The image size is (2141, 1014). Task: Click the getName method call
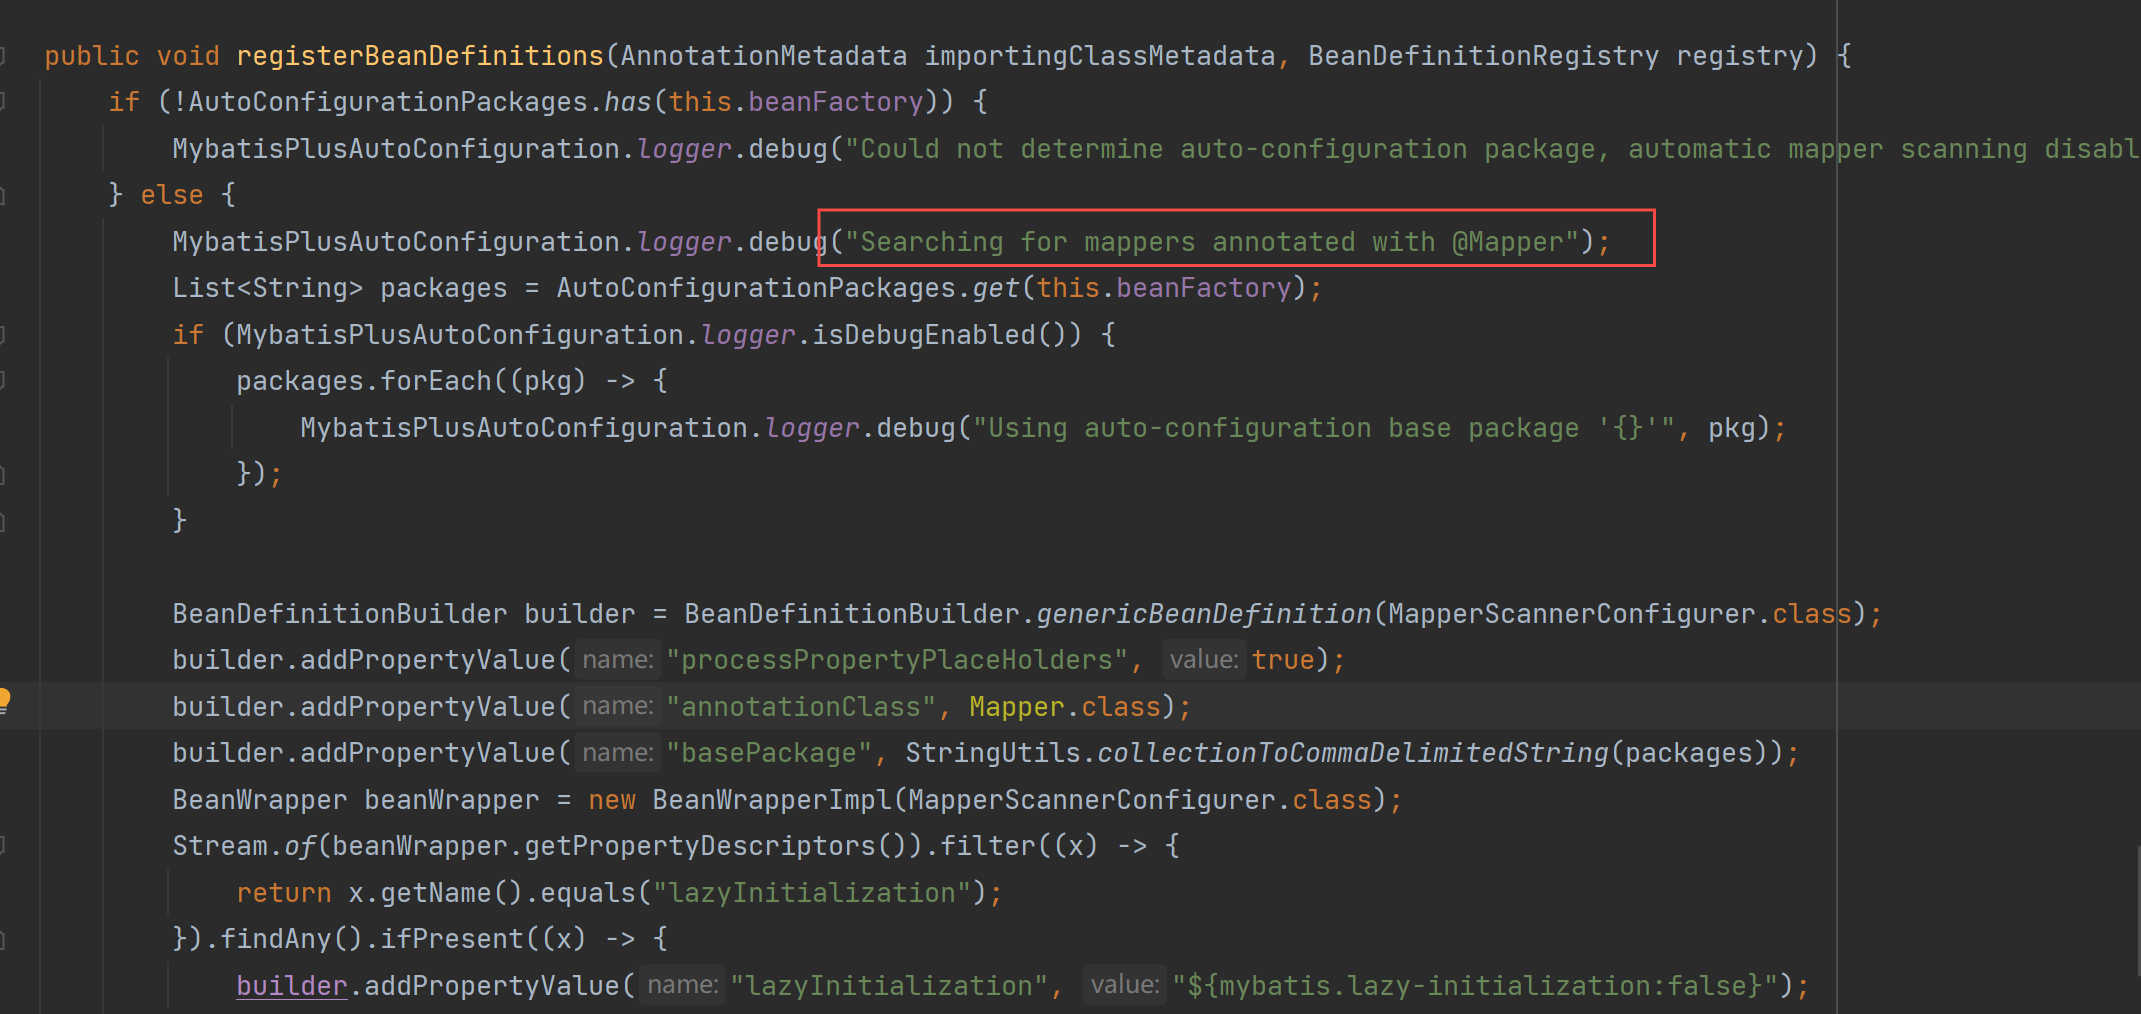click(436, 893)
